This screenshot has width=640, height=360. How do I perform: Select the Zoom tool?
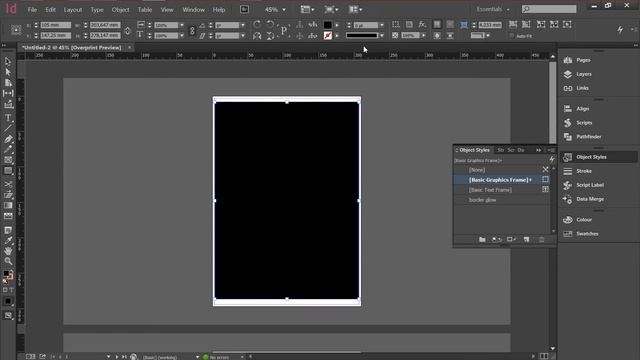(8, 261)
